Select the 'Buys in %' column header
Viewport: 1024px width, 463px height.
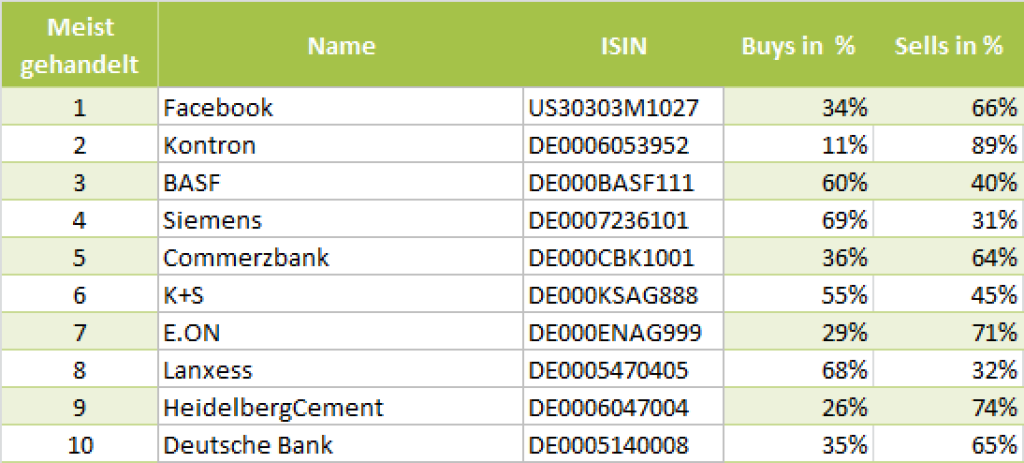click(x=798, y=46)
